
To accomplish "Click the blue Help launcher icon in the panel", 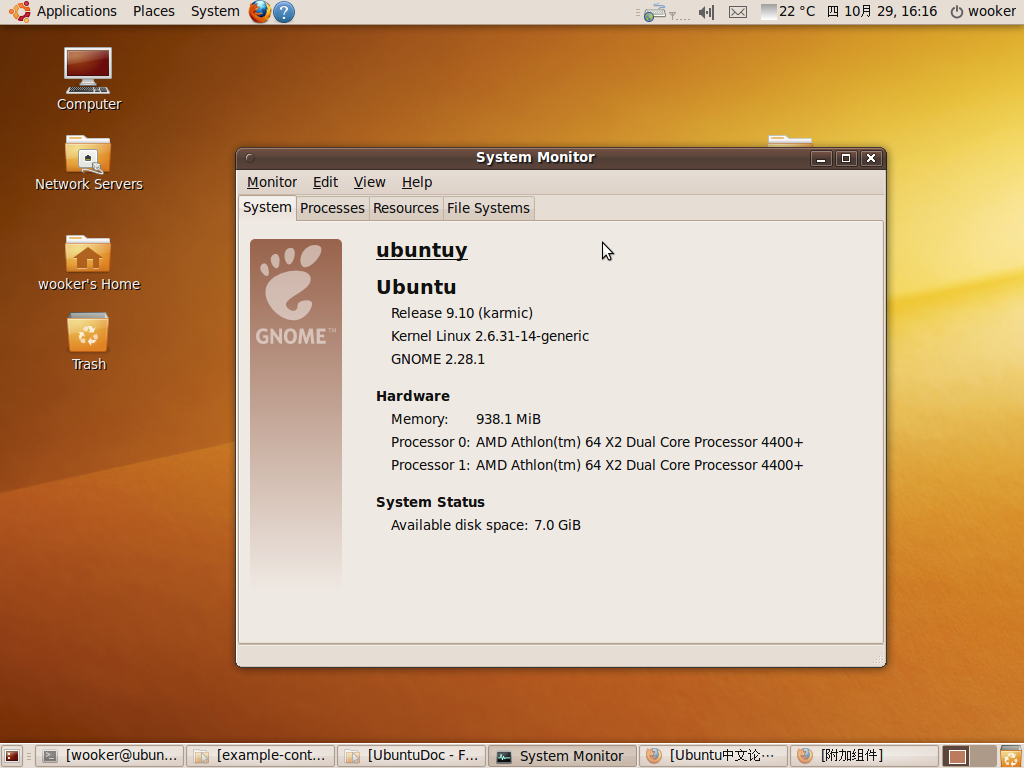I will pos(283,12).
